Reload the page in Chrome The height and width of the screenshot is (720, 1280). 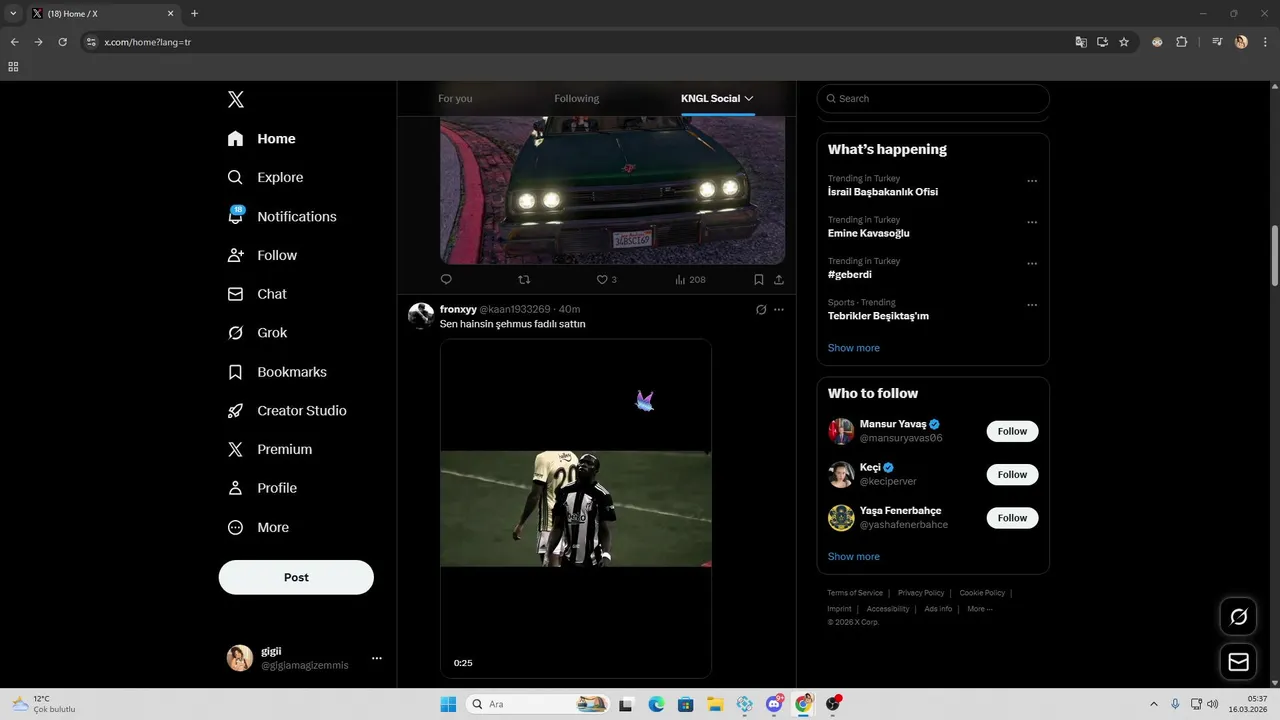[62, 42]
